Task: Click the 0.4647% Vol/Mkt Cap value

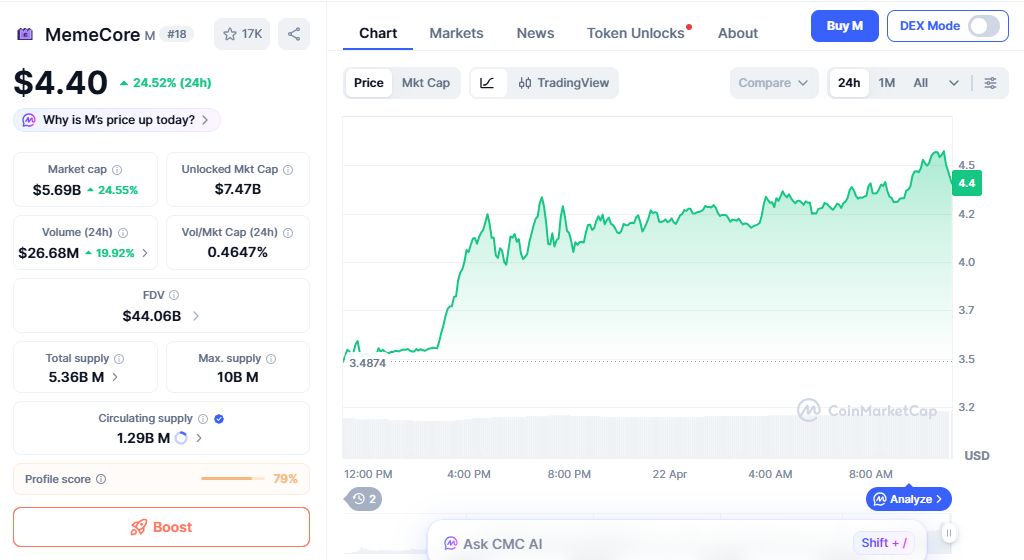Action: (238, 253)
